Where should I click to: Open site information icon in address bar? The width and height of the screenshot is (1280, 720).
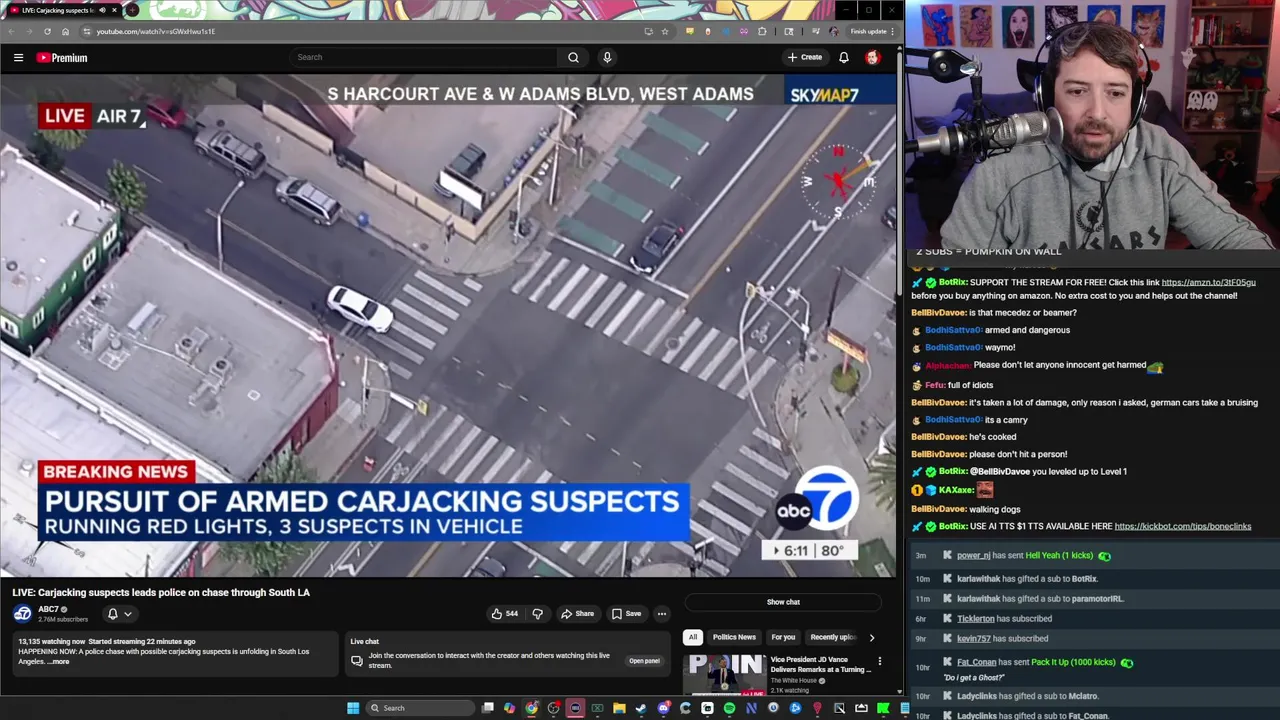[x=86, y=32]
